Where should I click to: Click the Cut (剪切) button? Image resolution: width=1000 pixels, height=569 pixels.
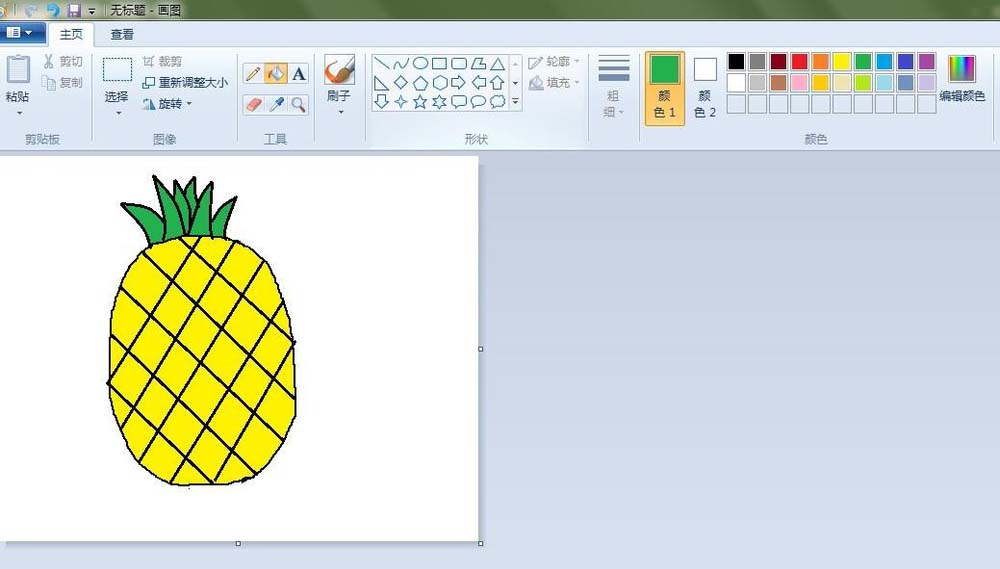[62, 61]
